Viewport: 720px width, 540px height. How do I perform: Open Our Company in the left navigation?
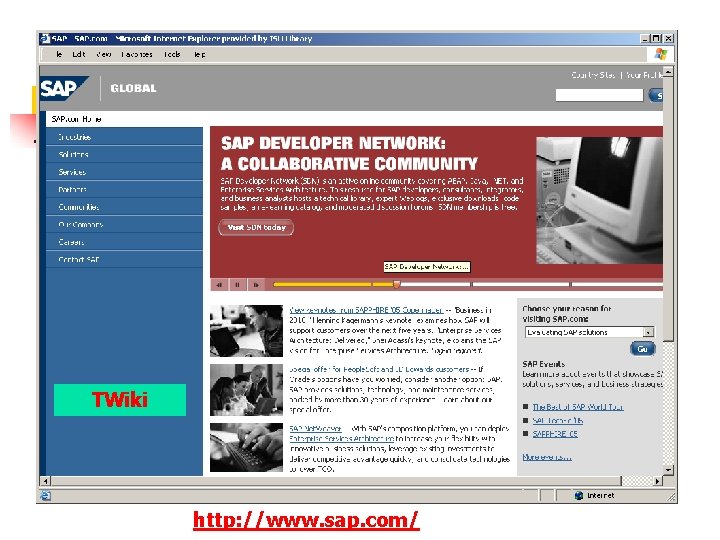pos(124,224)
